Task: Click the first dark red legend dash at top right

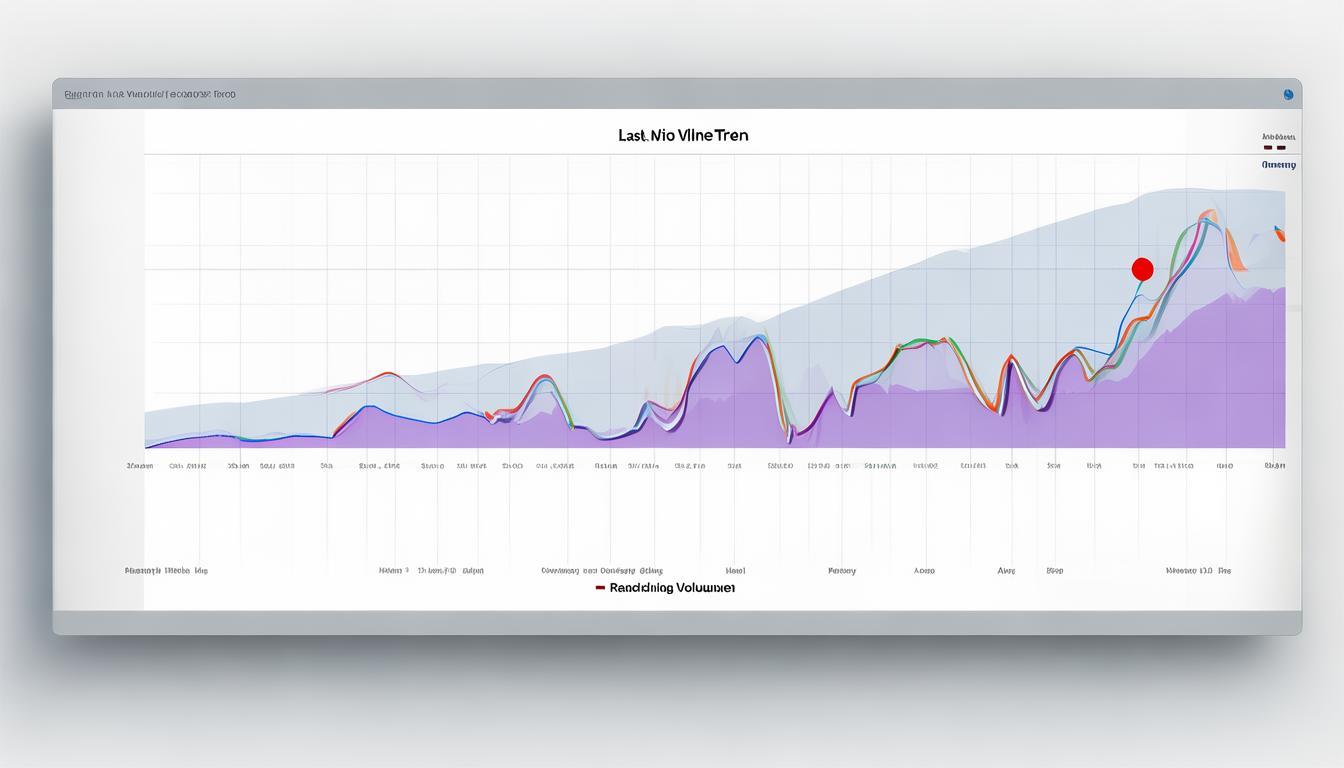Action: tap(1267, 148)
